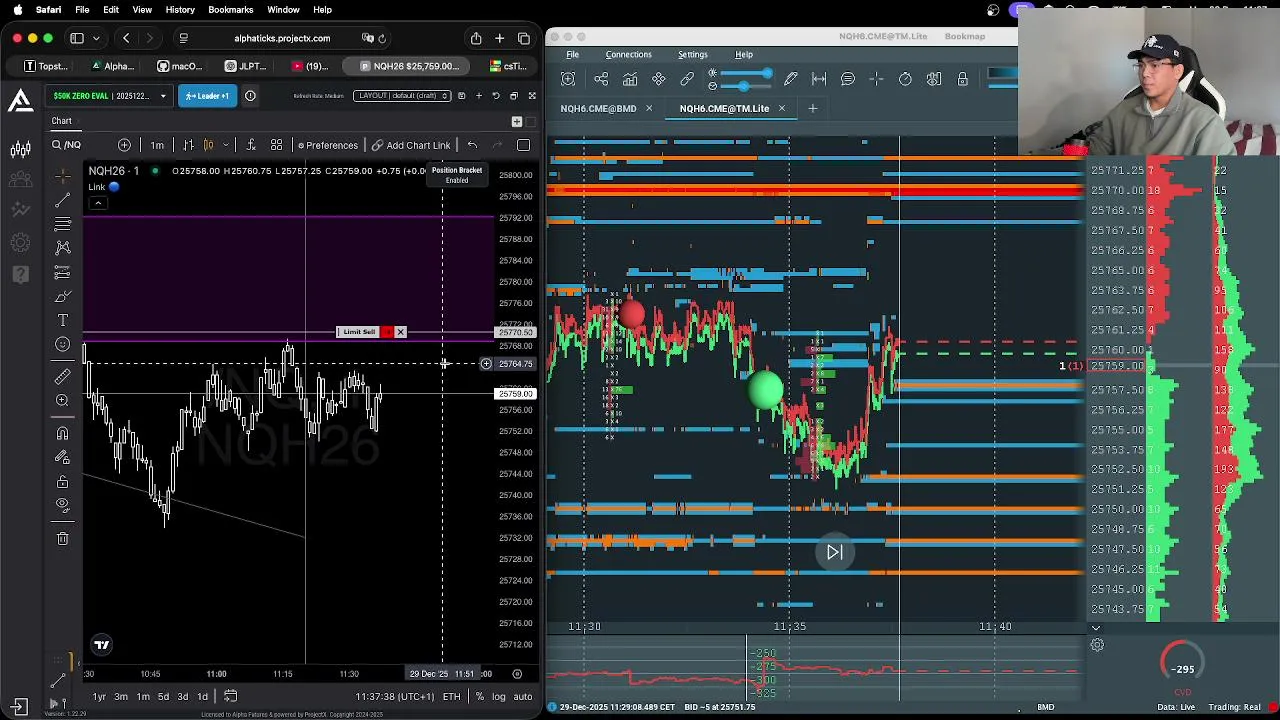
Task: Collapse the indicator legend chevron
Action: pos(98,203)
